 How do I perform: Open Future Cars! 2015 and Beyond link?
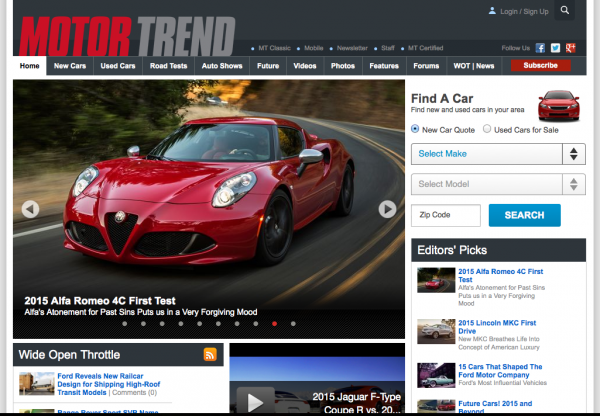pyautogui.click(x=495, y=407)
